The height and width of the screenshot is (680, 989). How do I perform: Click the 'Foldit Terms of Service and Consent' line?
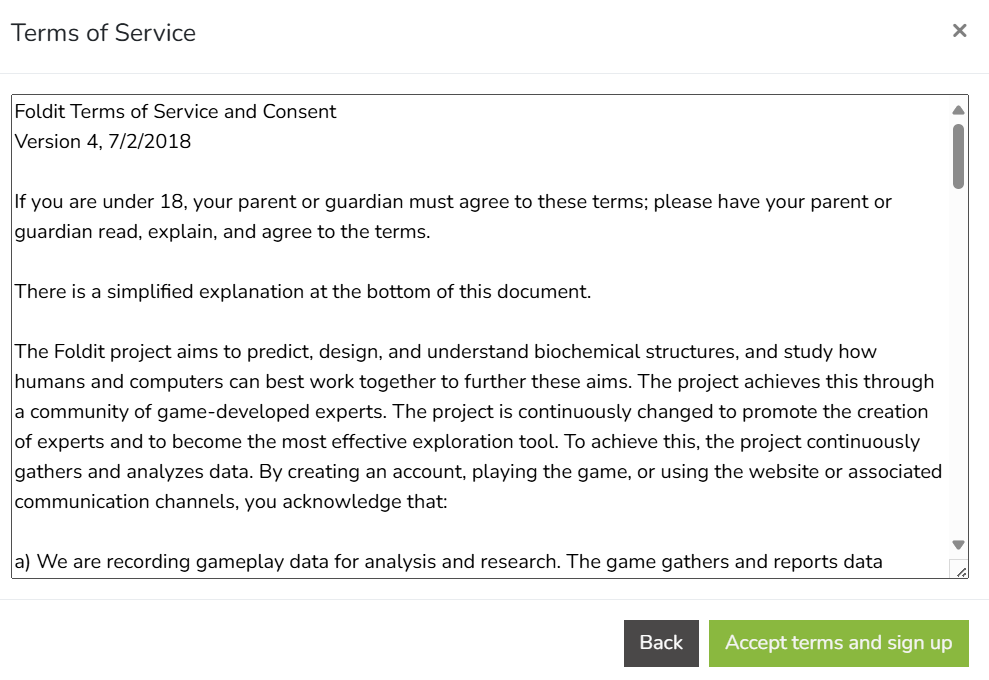175,112
